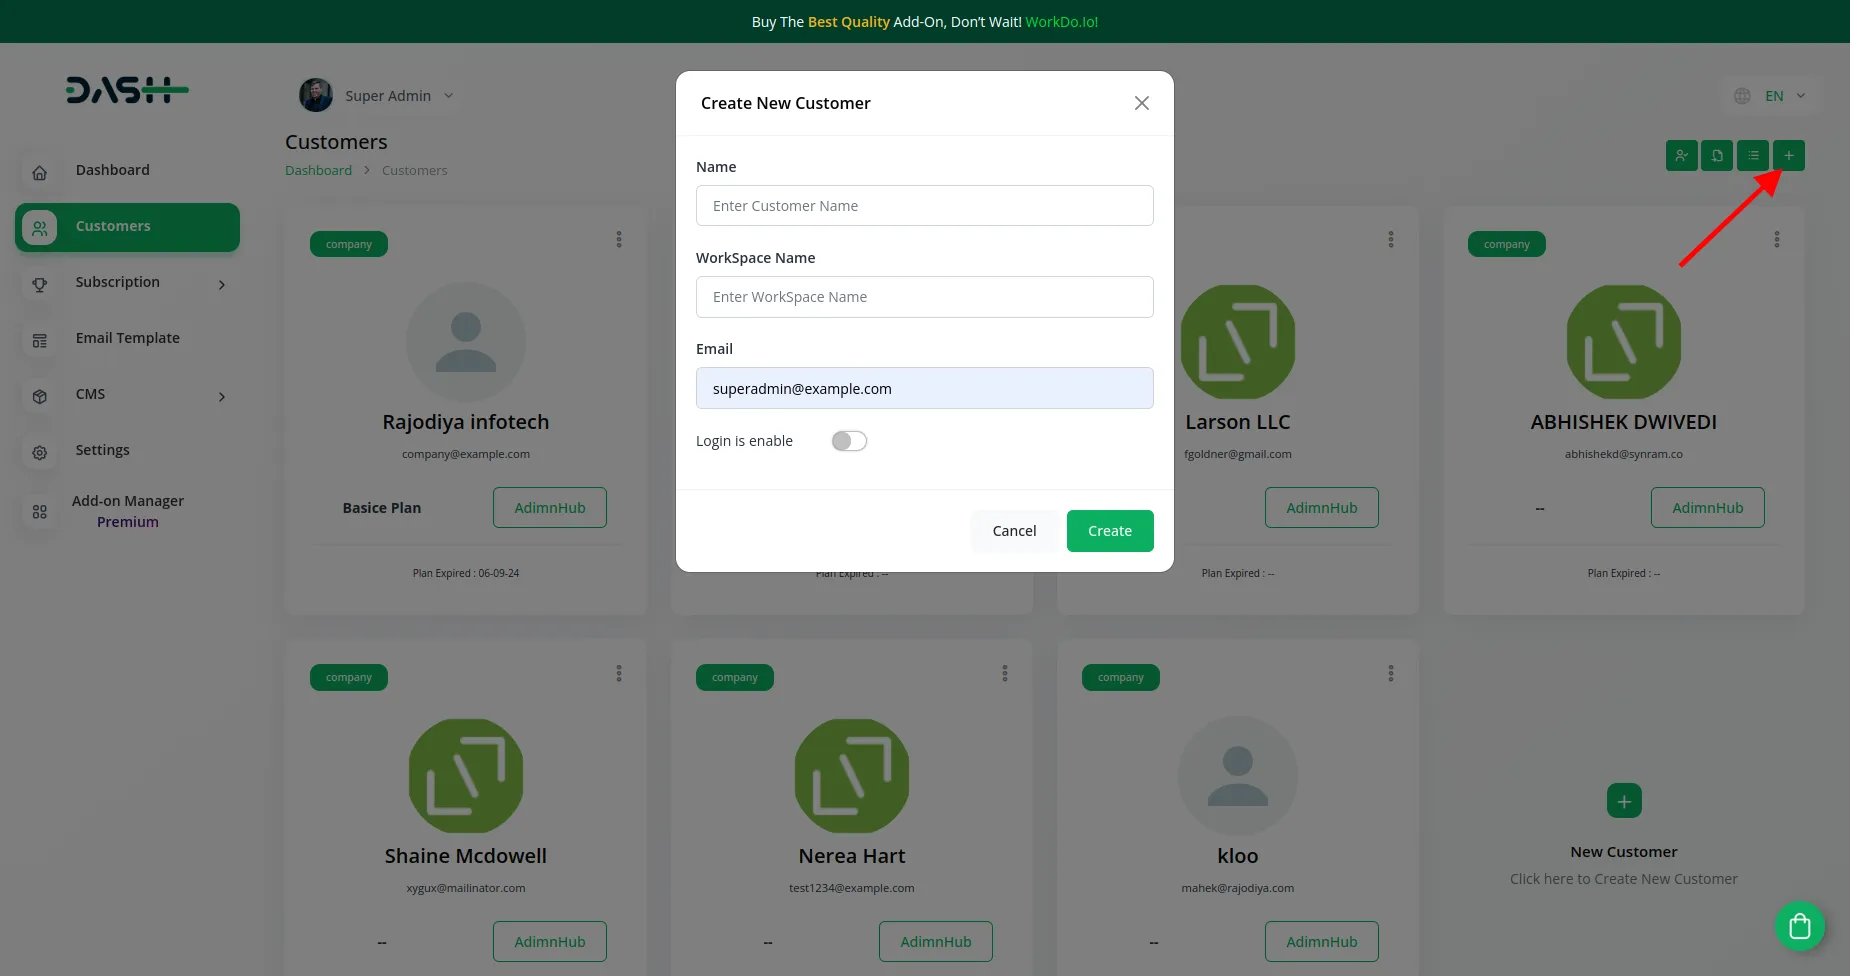Viewport: 1850px width, 976px height.
Task: Click the plus create customer toolbar icon
Action: pos(1788,156)
